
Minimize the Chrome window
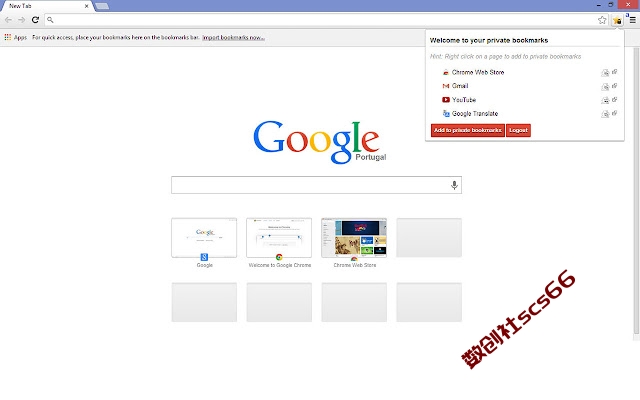[599, 5]
